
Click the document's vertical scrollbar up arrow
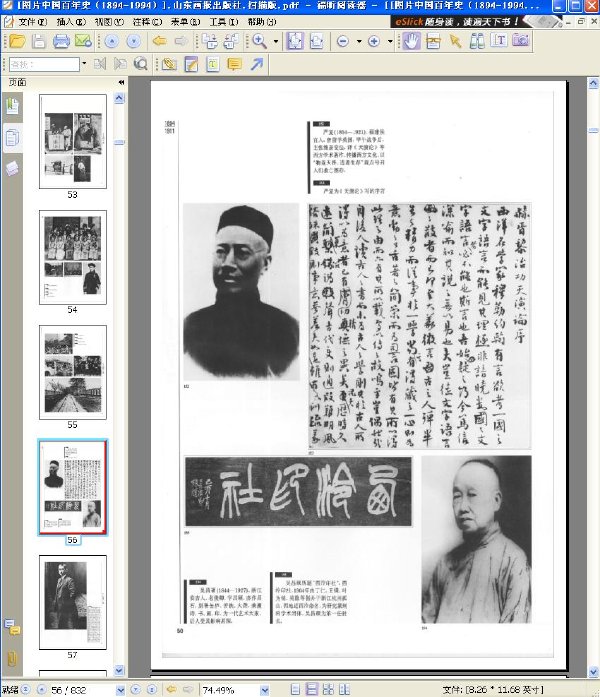[593, 83]
